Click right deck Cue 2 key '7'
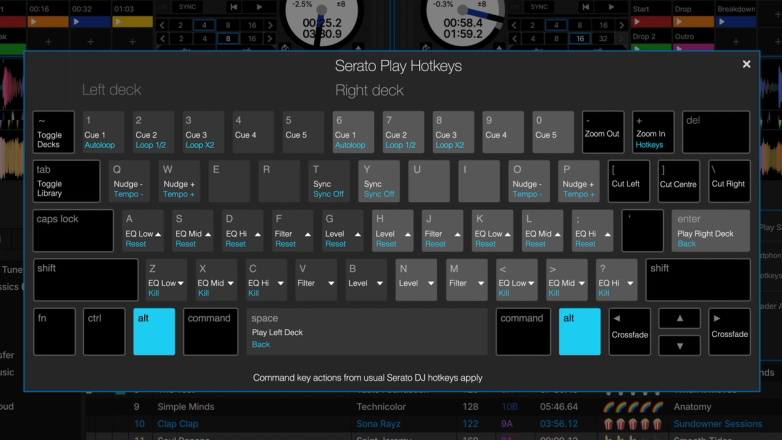 coord(403,132)
